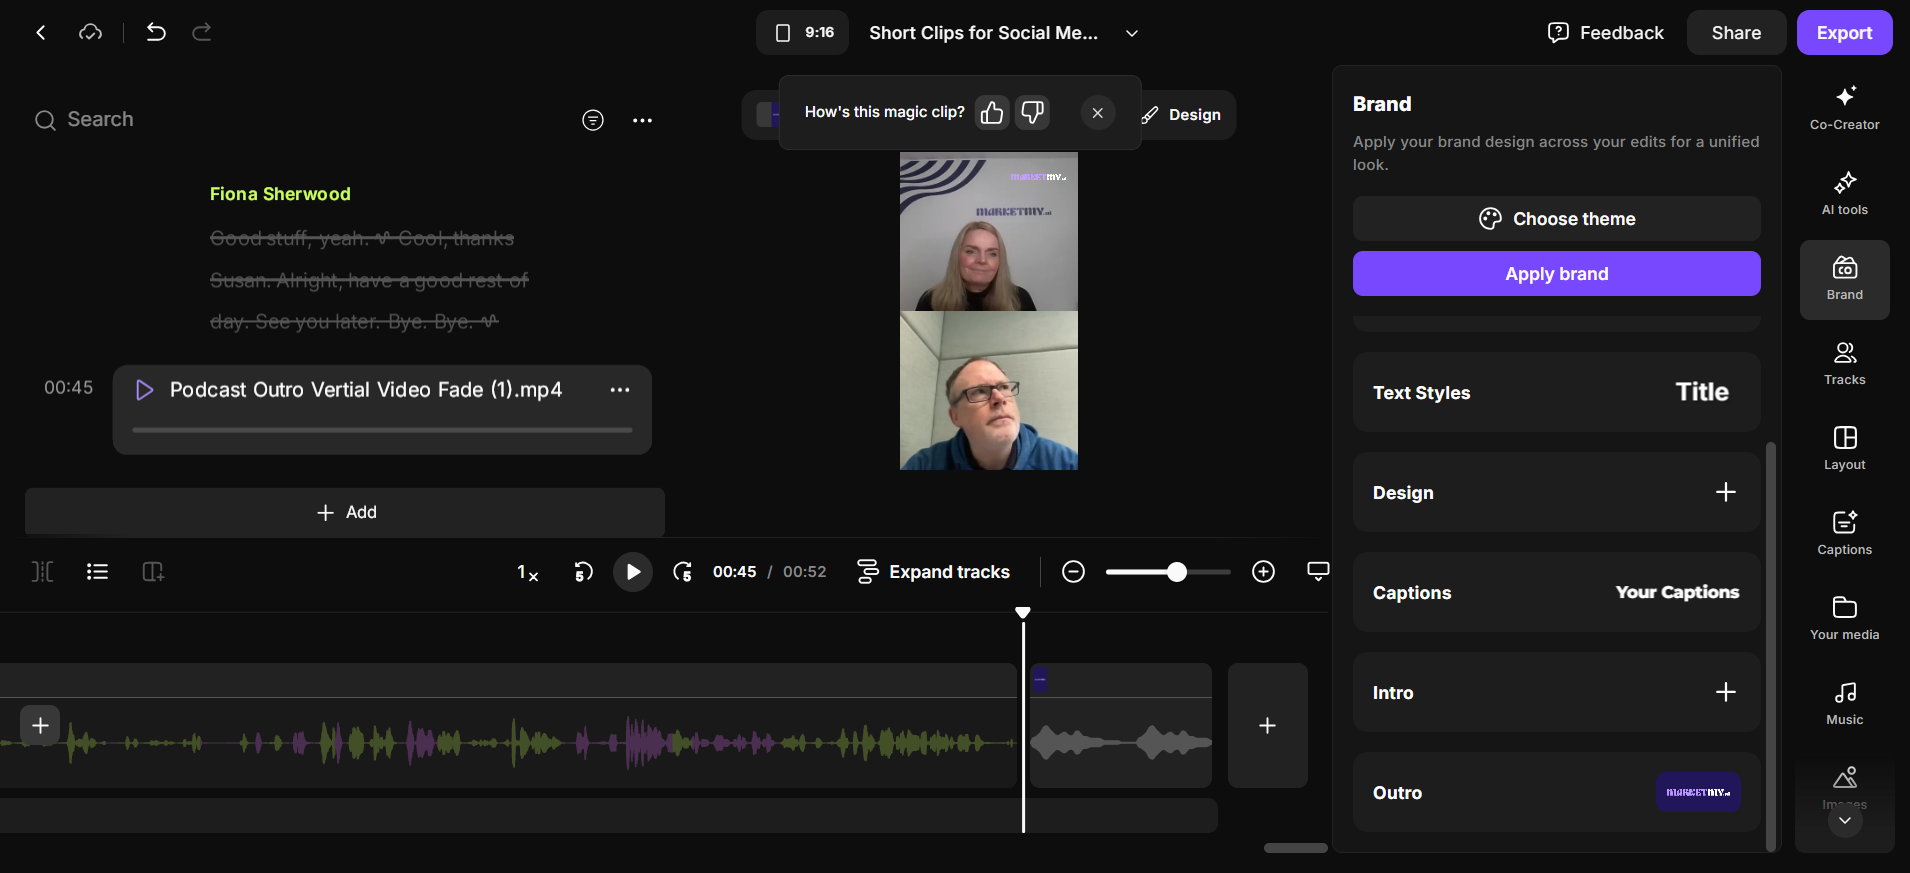The image size is (1910, 873).
Task: Toggle the split clip tool icon
Action: pos(42,571)
